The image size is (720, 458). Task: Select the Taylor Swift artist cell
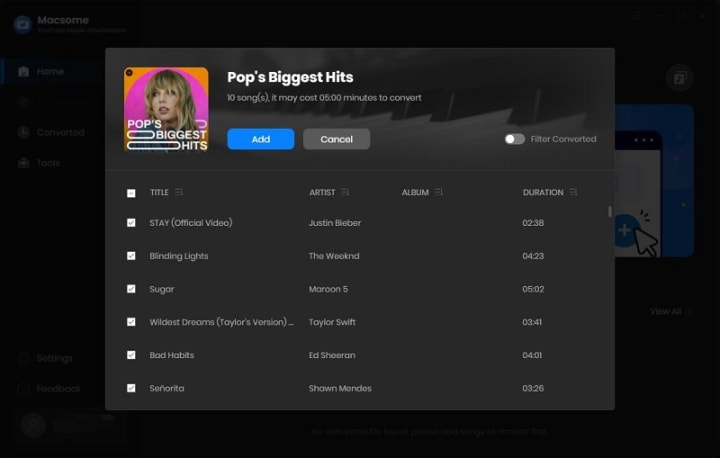click(x=332, y=322)
